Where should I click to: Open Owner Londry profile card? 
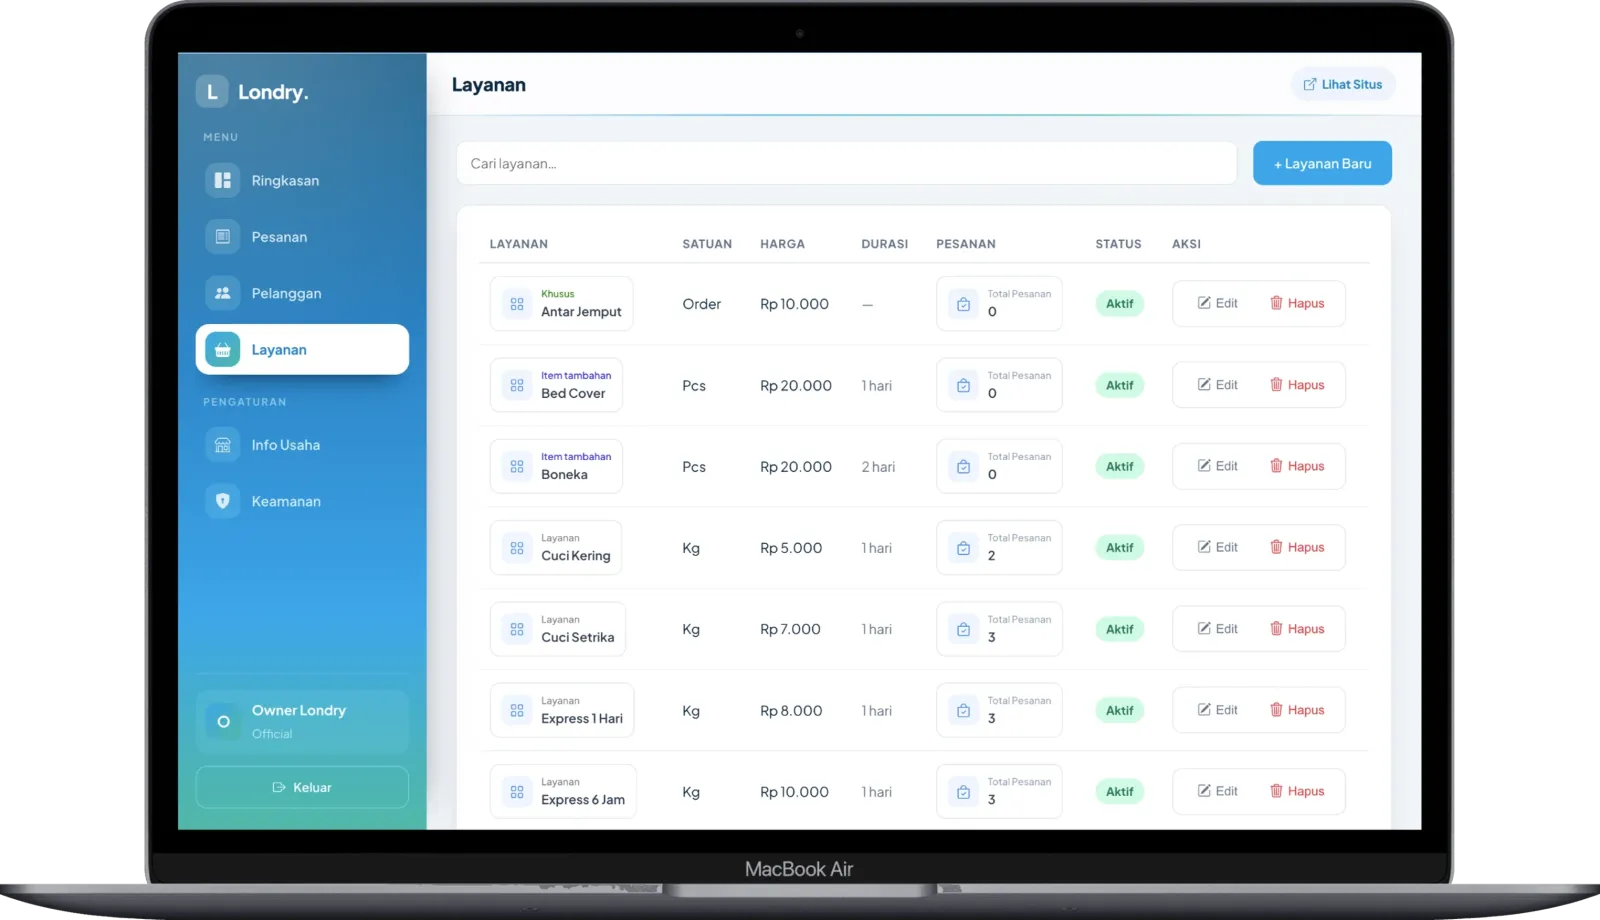(302, 721)
